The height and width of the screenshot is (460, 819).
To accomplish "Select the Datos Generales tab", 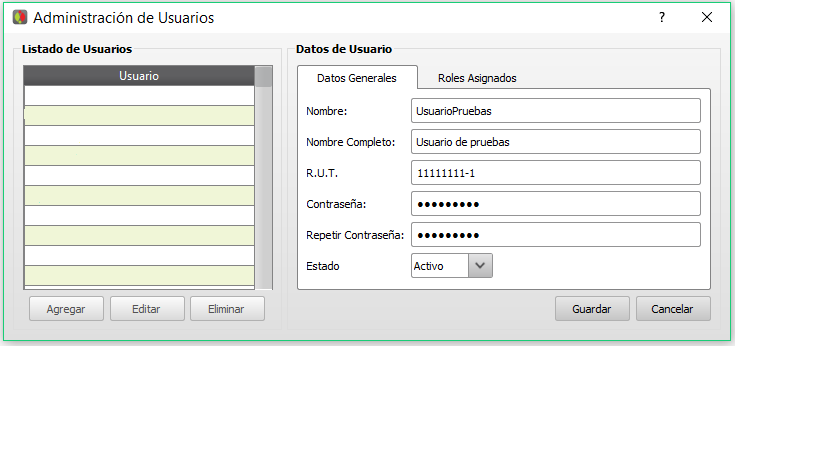I will tap(356, 78).
